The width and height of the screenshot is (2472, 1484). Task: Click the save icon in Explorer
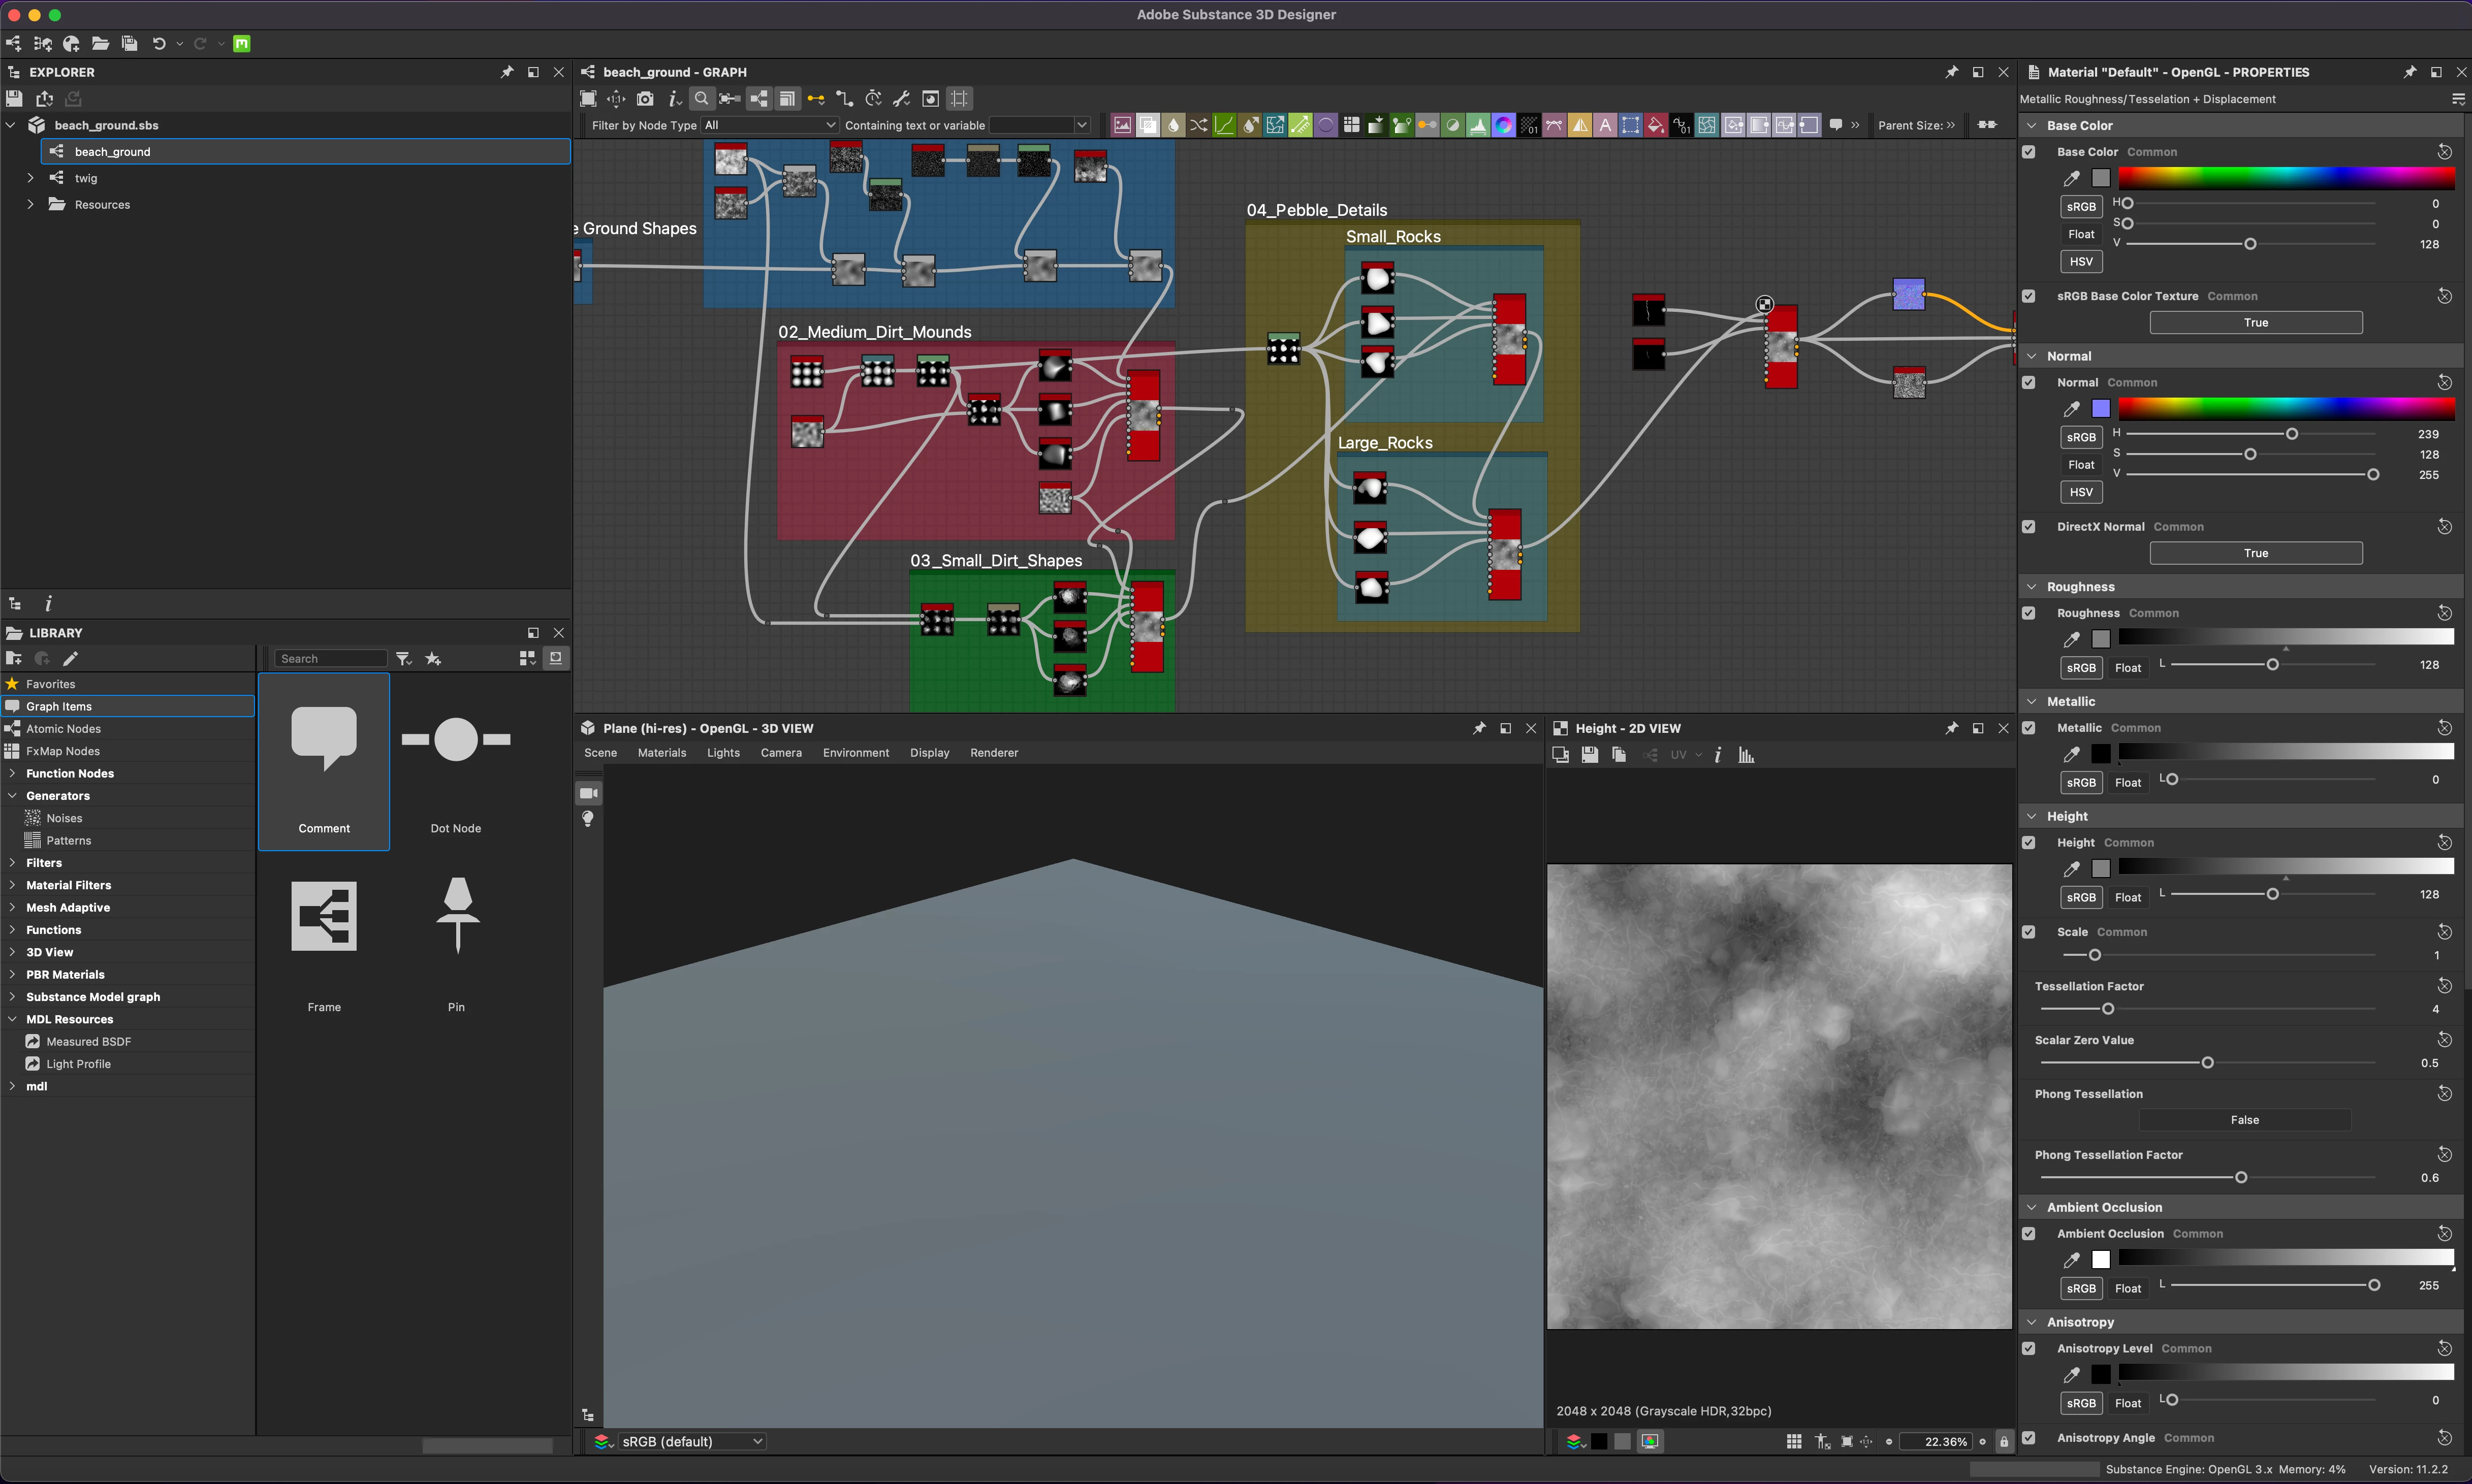(x=14, y=98)
